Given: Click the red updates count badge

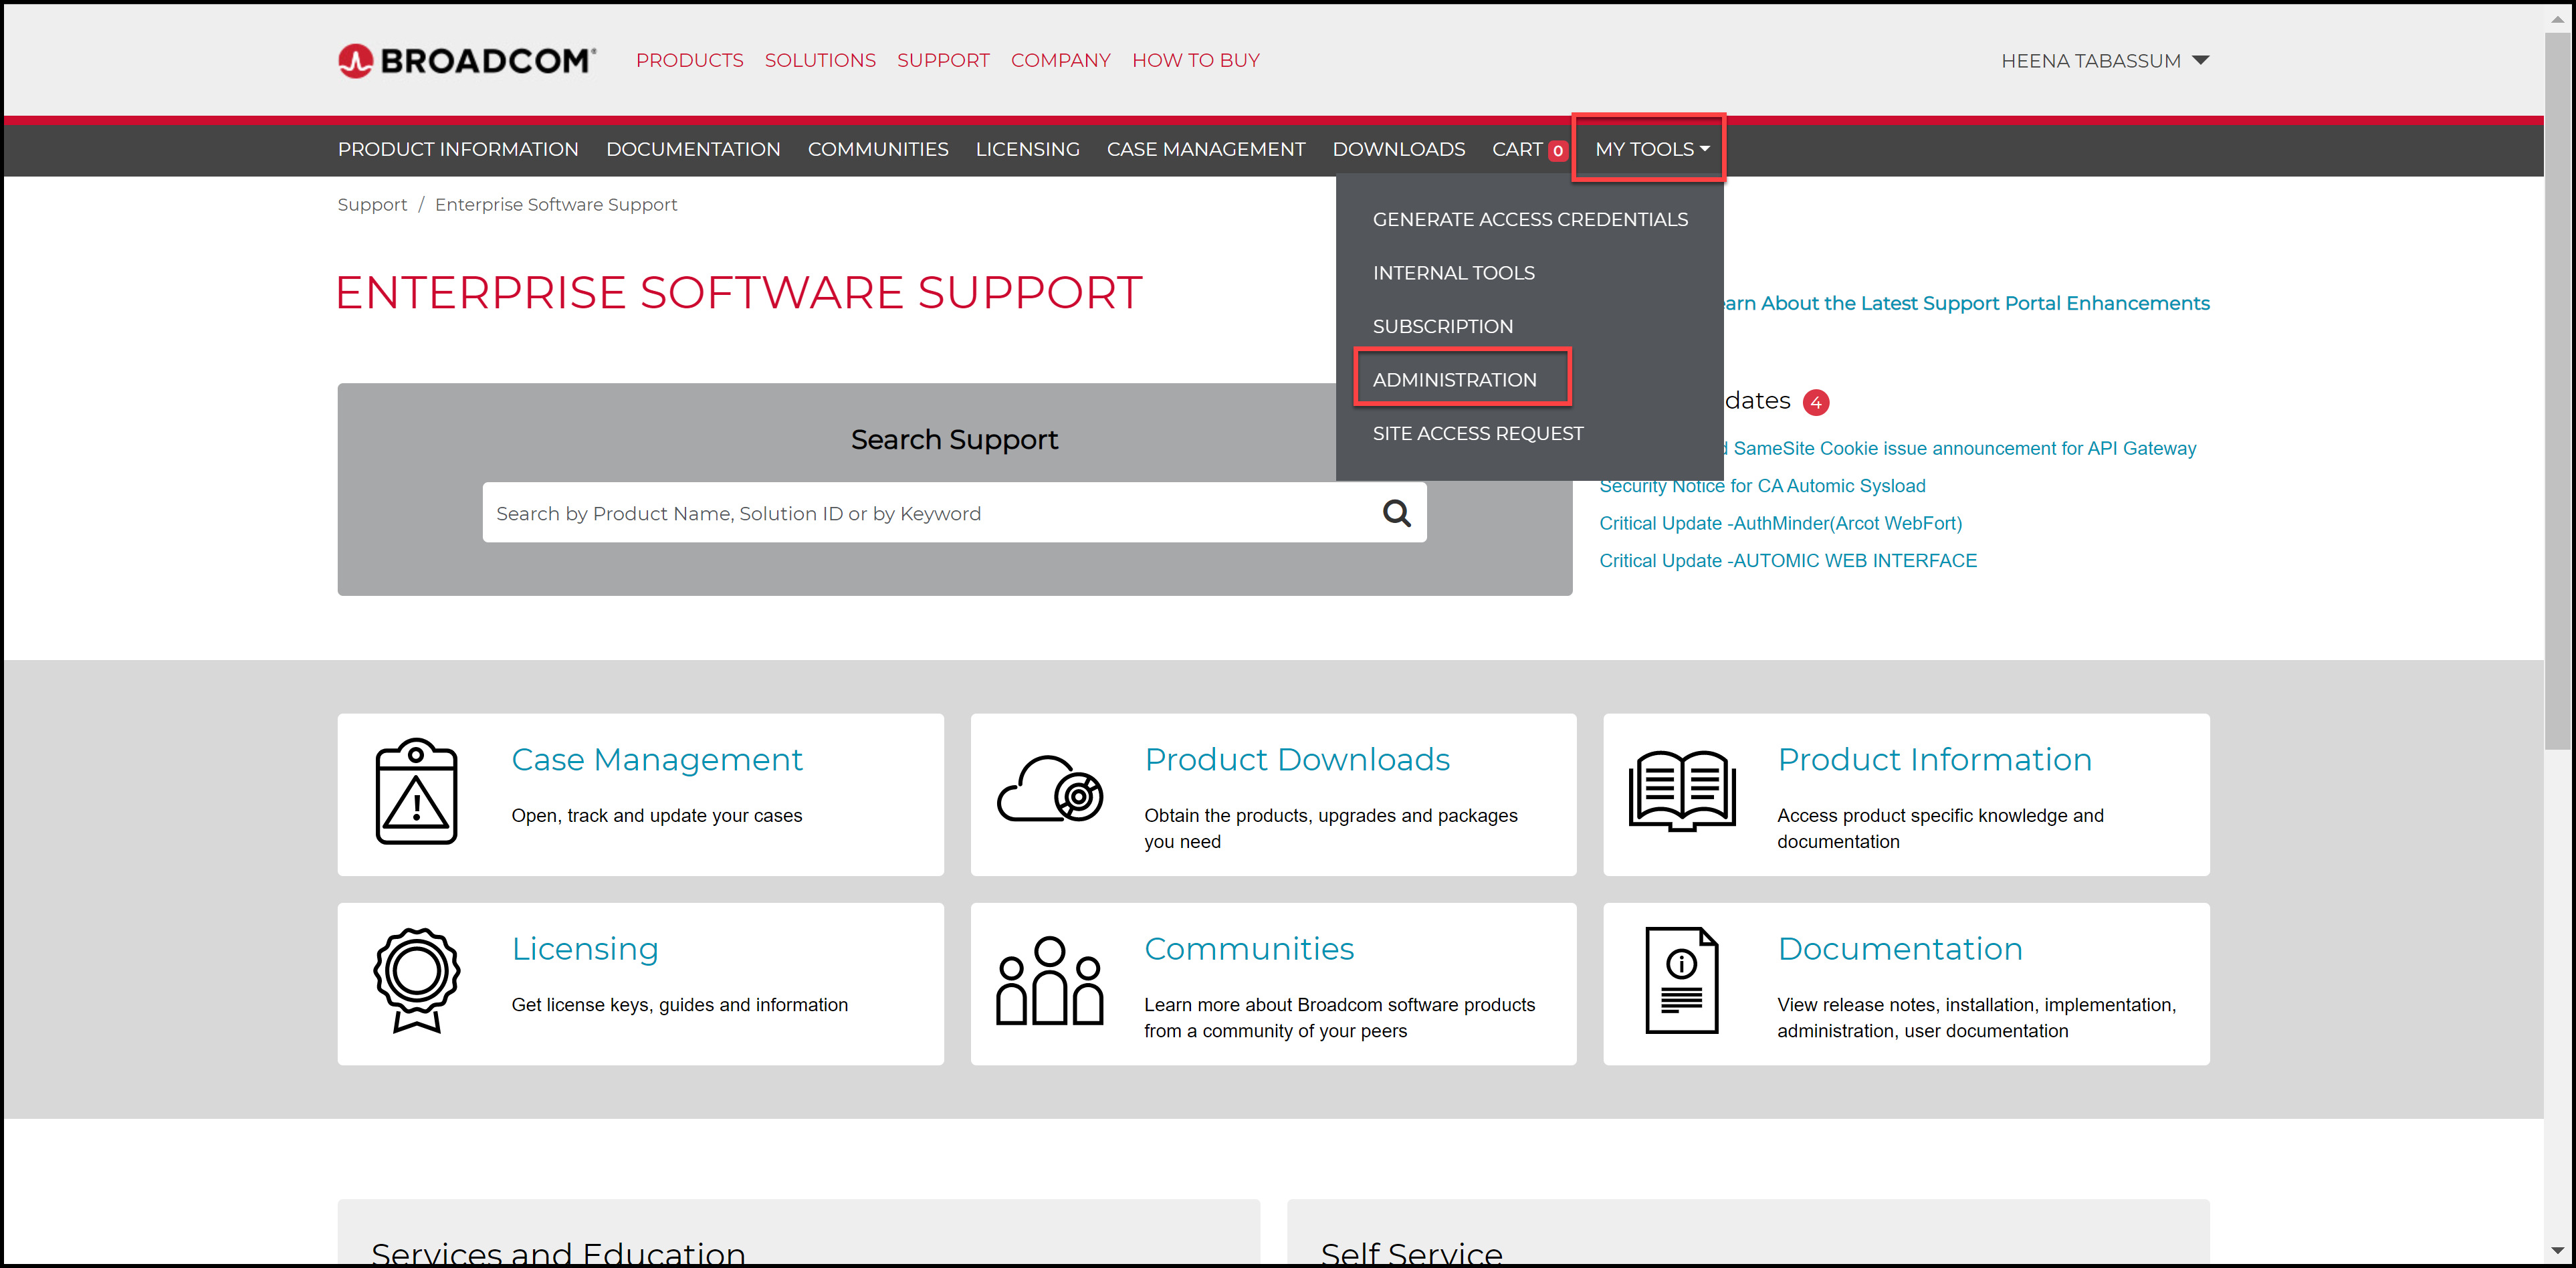Looking at the screenshot, I should point(1816,402).
